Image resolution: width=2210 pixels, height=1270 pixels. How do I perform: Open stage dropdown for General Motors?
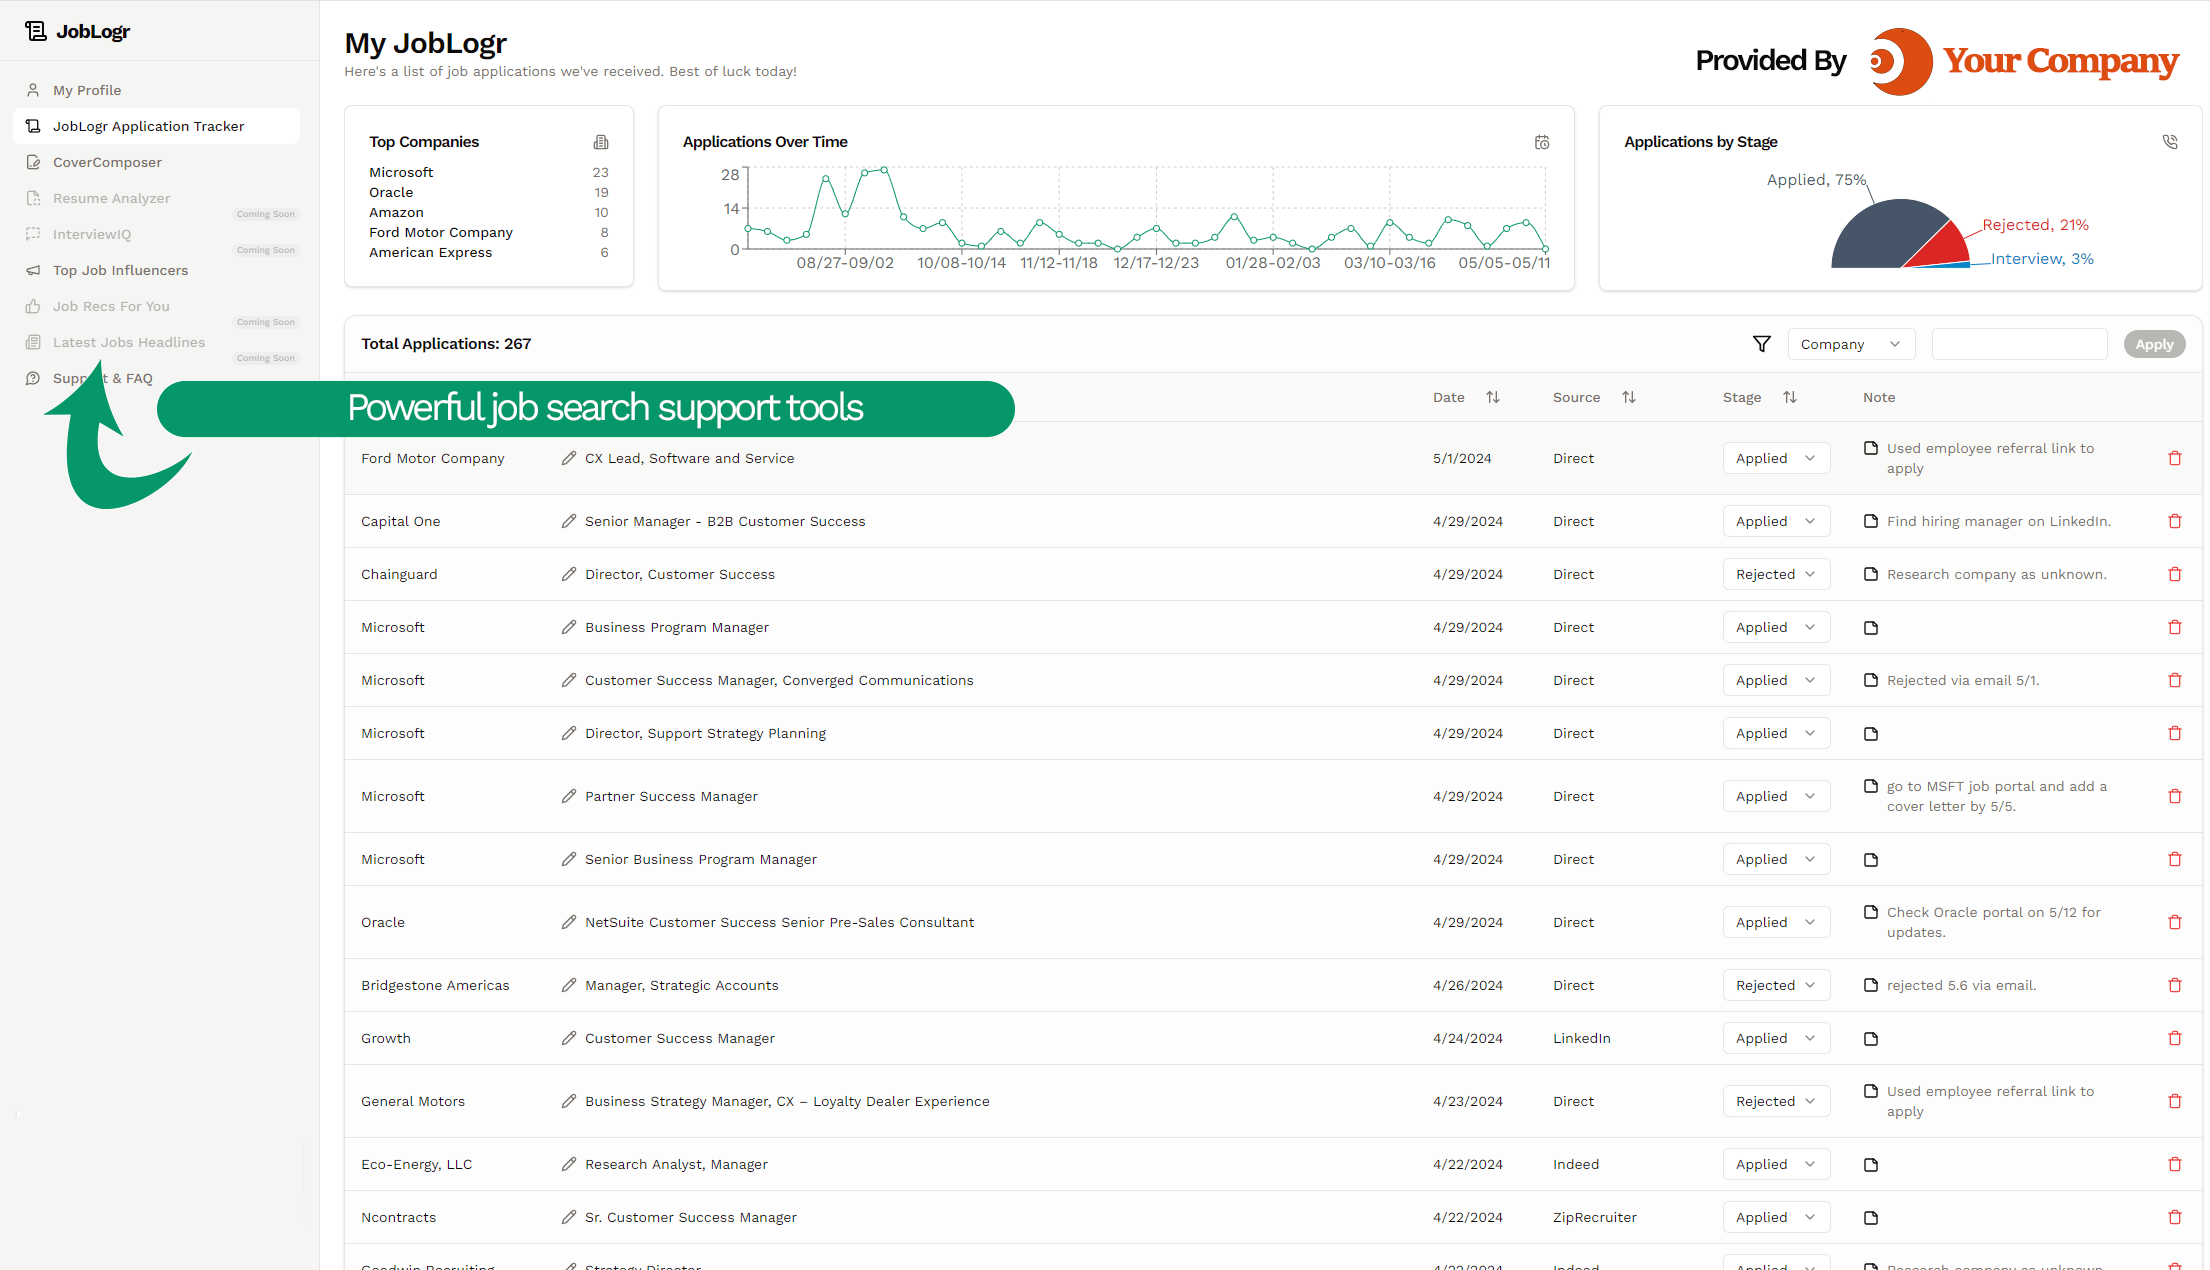pyautogui.click(x=1776, y=1101)
